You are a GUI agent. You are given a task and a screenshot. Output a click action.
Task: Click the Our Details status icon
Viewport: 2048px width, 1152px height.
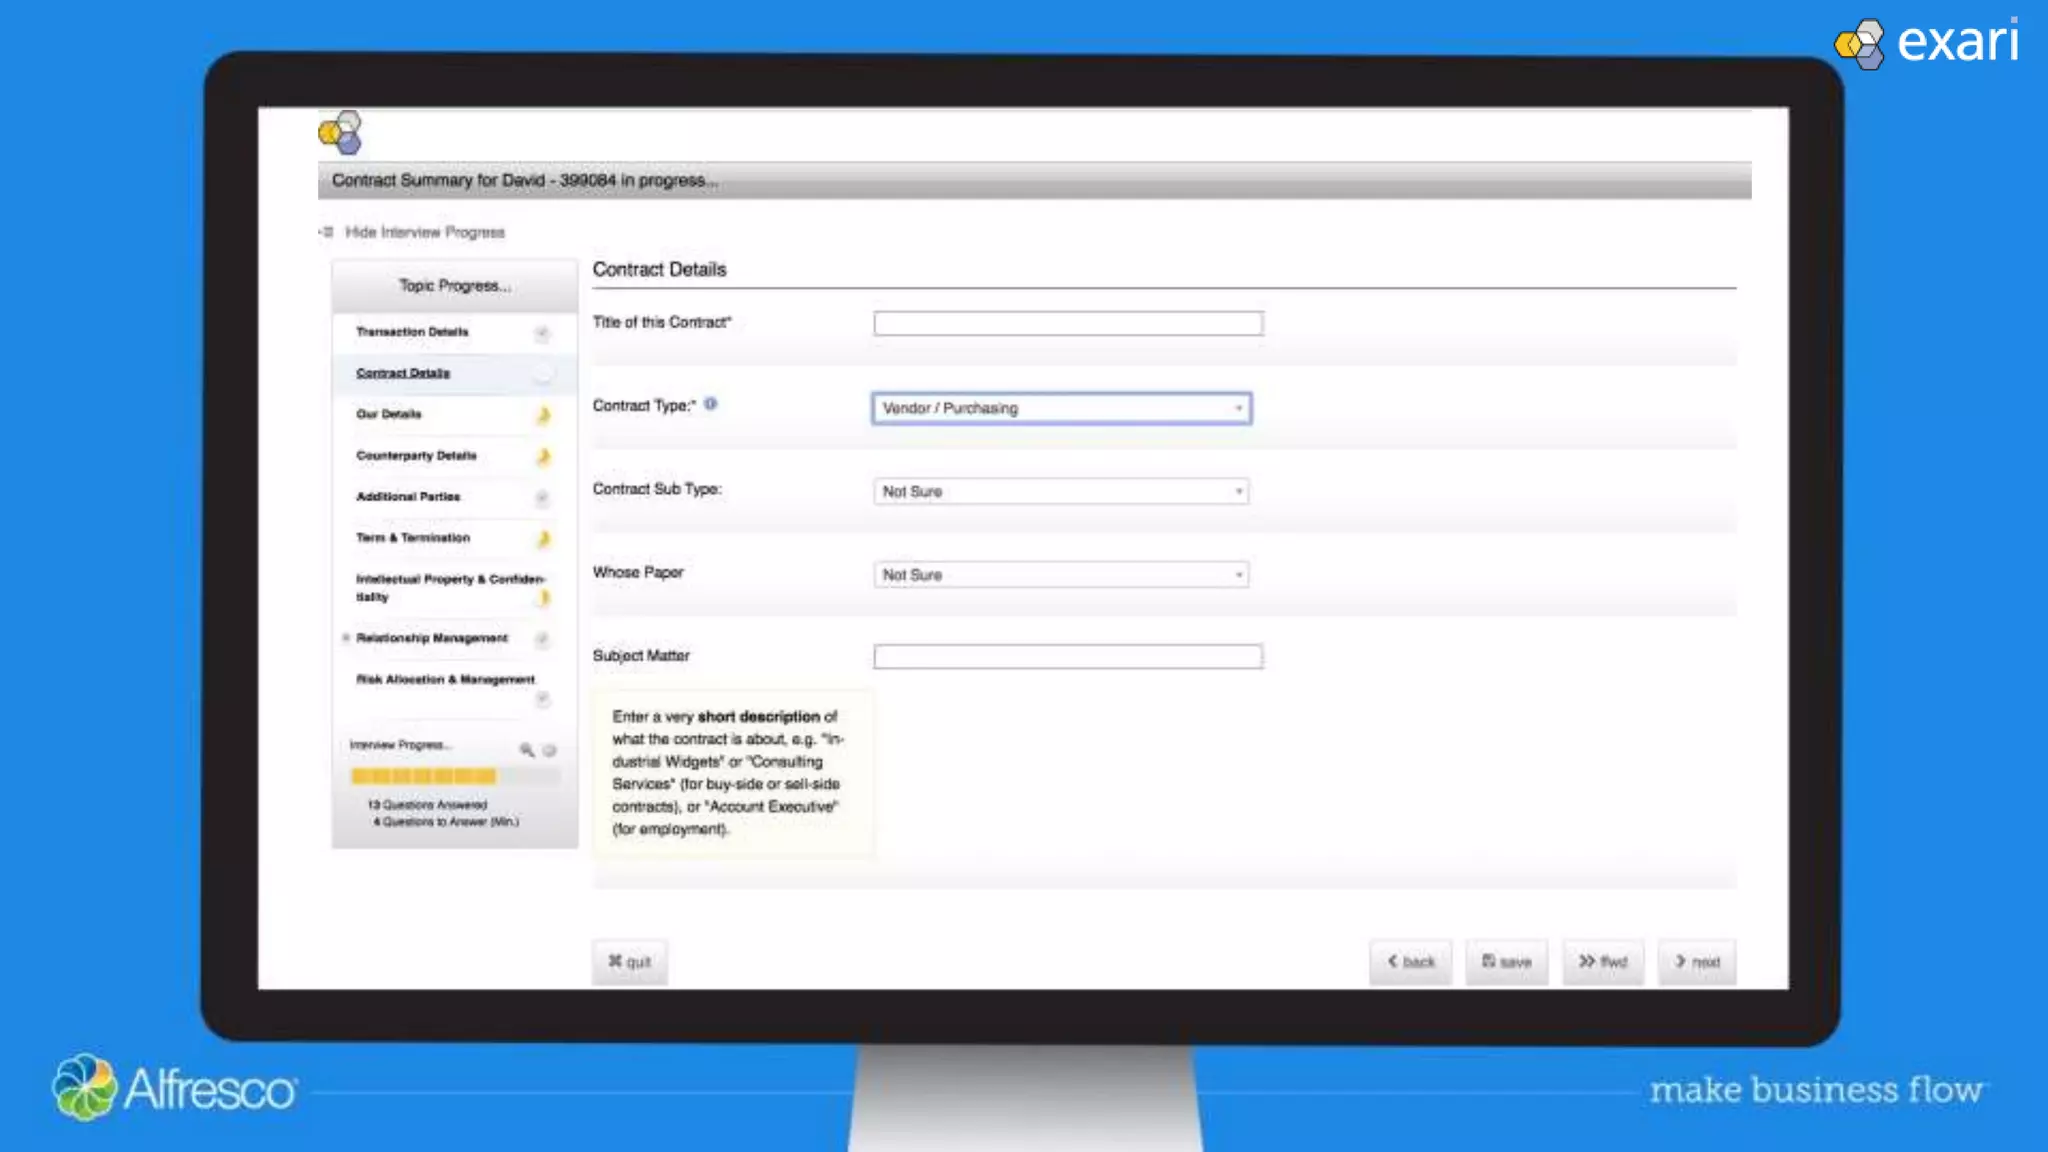[543, 415]
